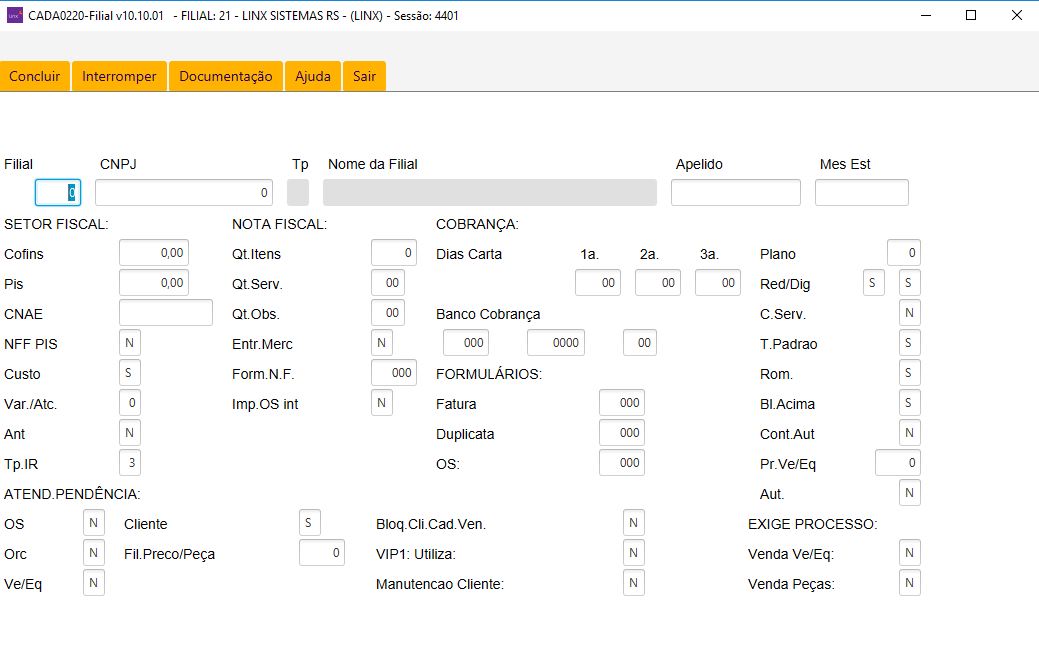Maximize the CADA0220-Filial window
Image resolution: width=1039 pixels, height=649 pixels.
click(971, 15)
